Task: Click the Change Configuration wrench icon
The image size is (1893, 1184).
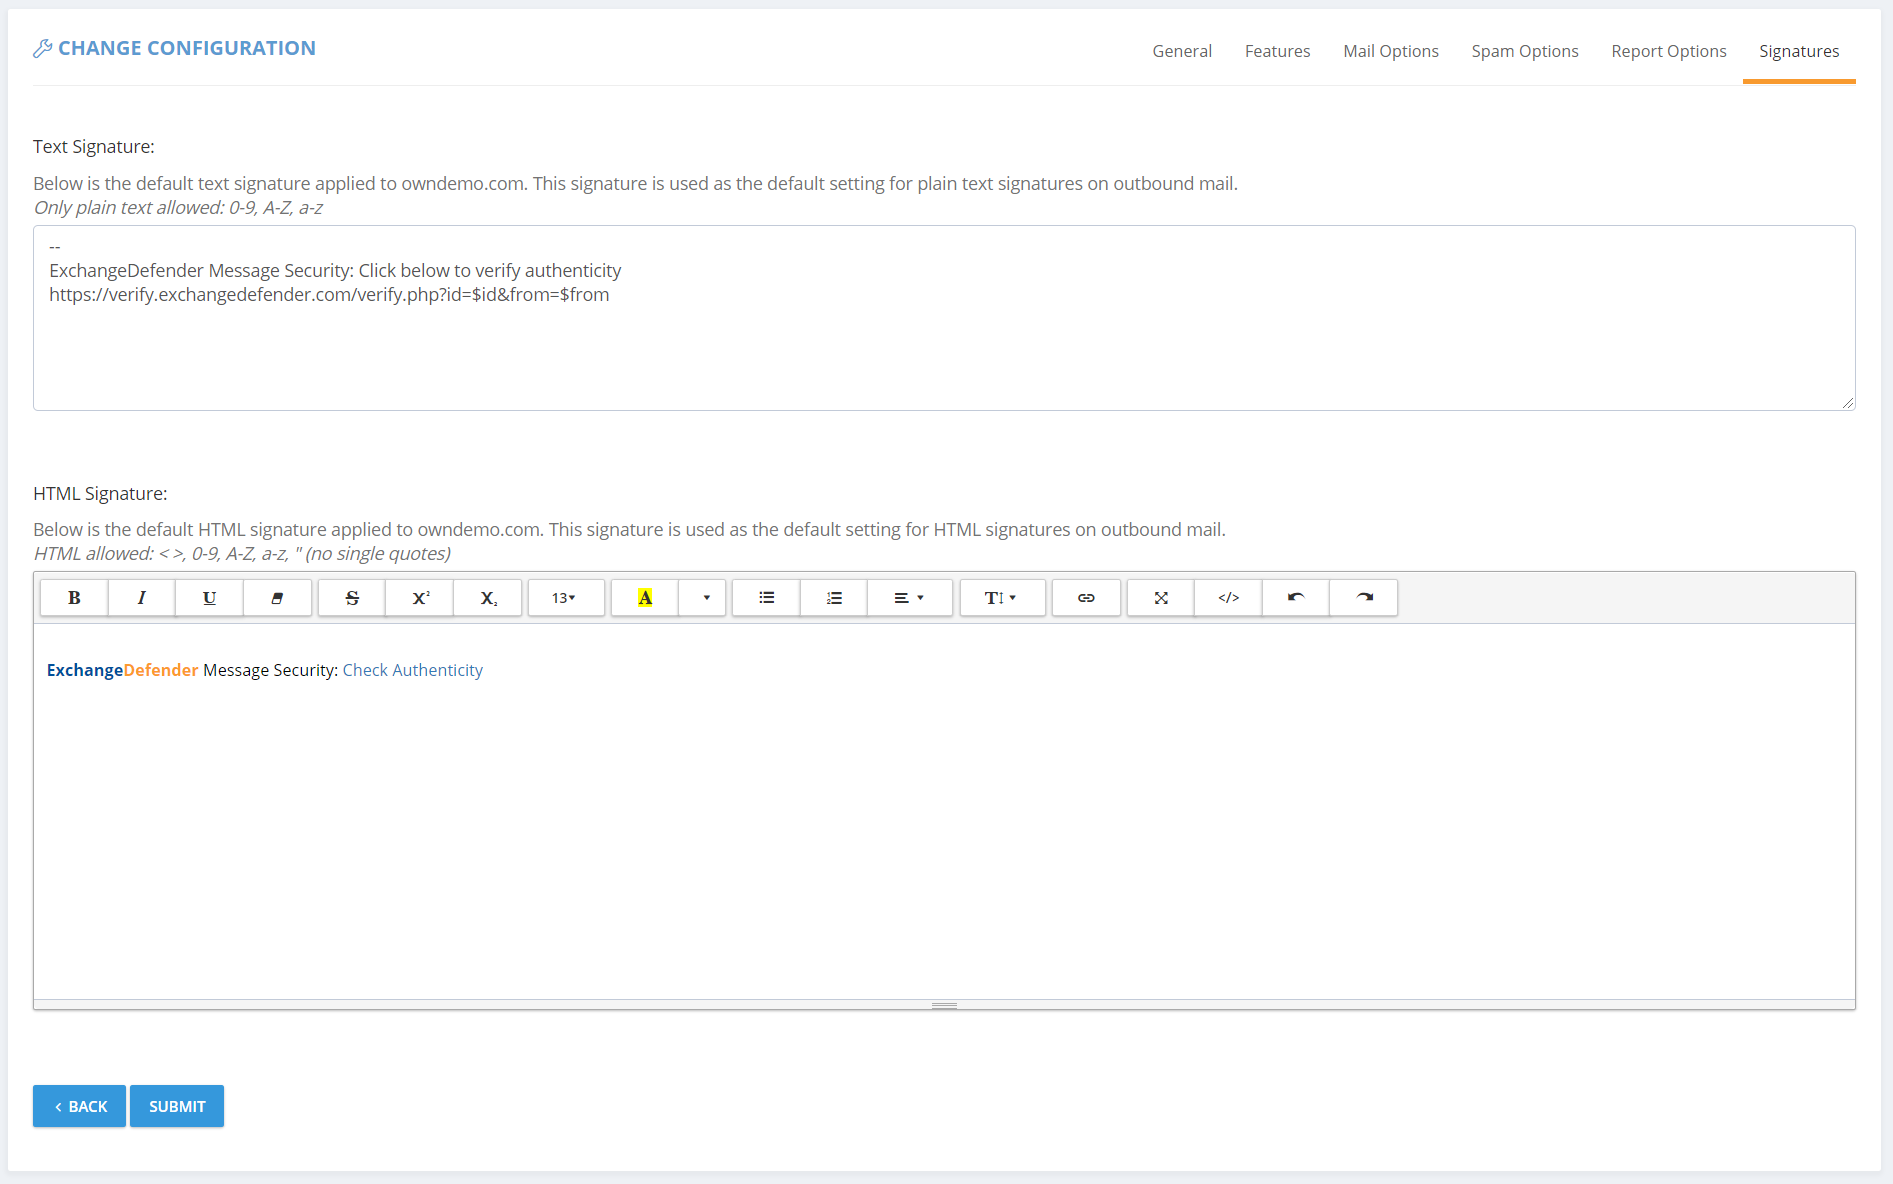Action: (x=42, y=48)
